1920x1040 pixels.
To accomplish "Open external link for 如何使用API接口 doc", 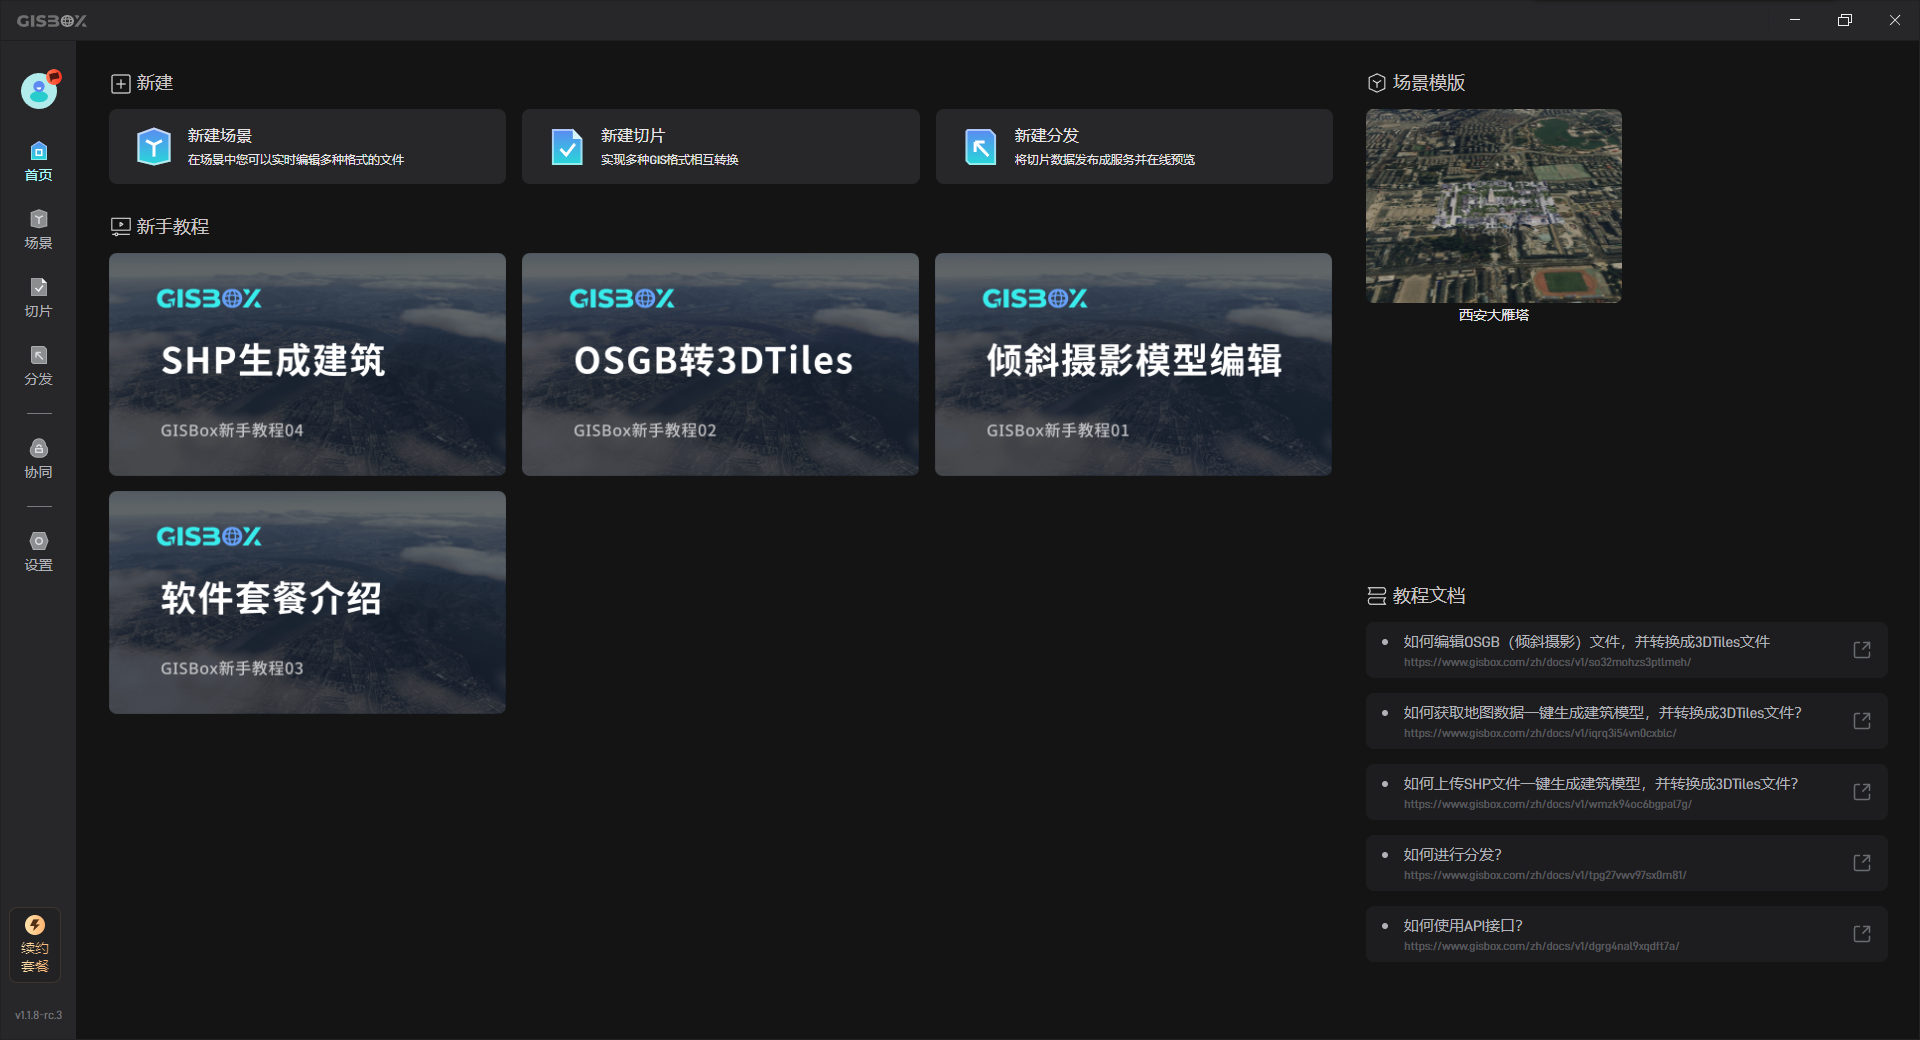I will pyautogui.click(x=1862, y=934).
